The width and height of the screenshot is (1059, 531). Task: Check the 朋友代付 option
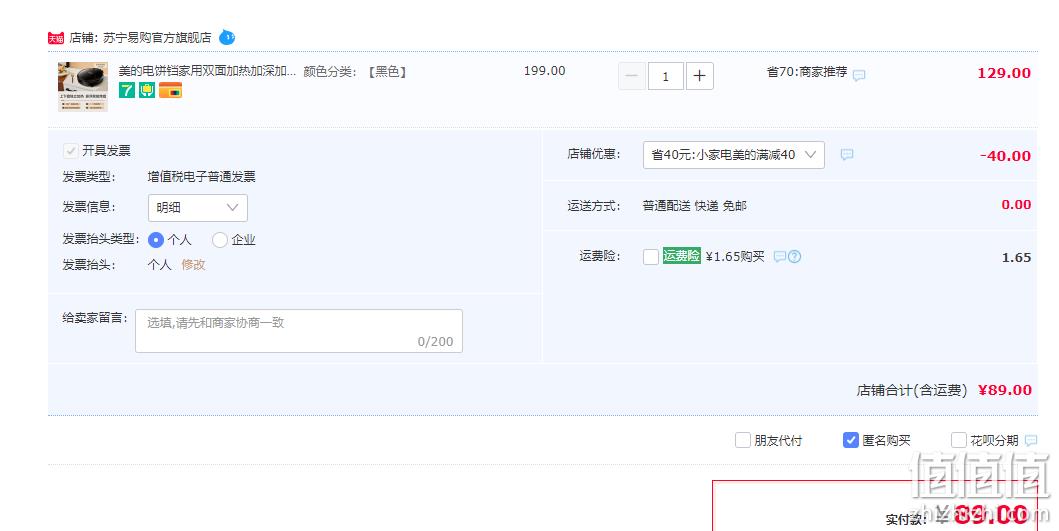742,440
